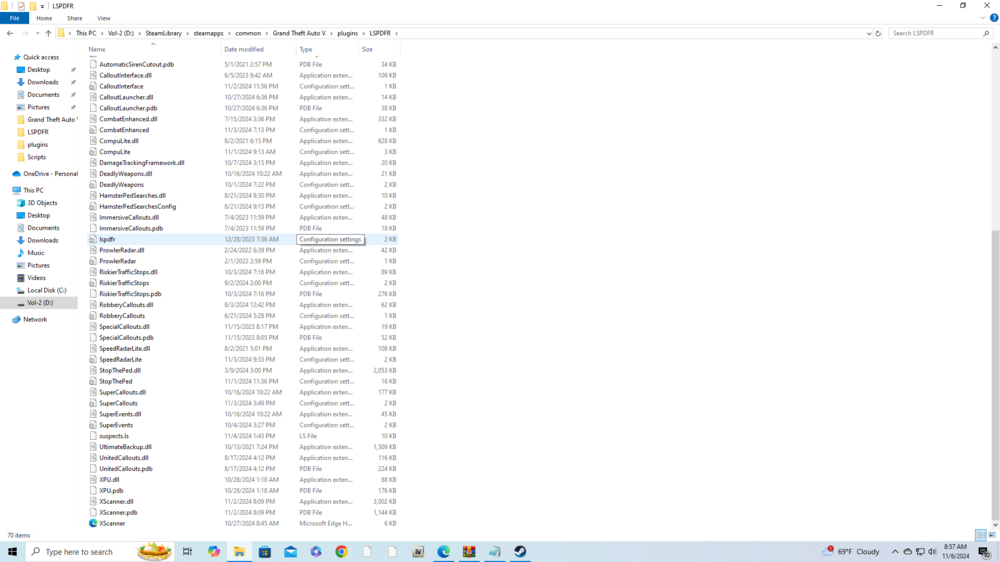Open 3D Objects under This PC
The height and width of the screenshot is (562, 1000).
(x=42, y=203)
